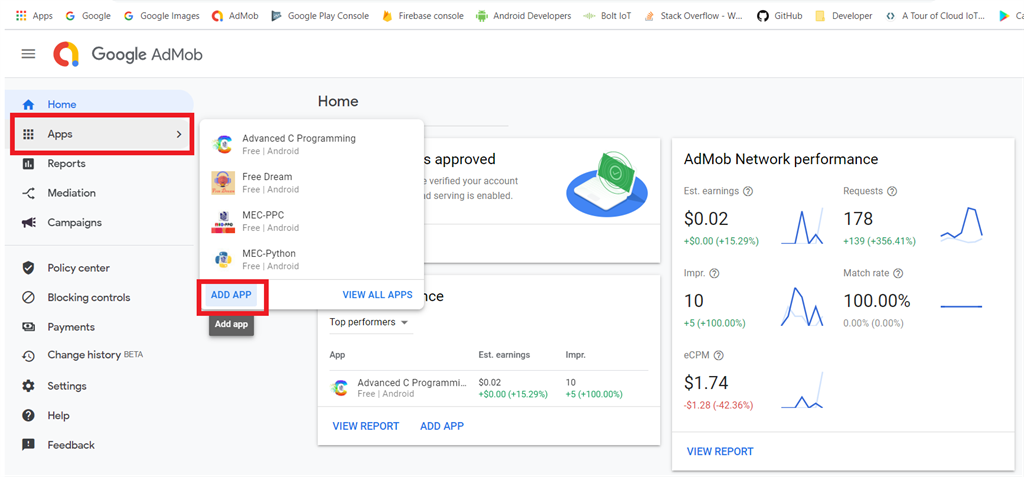Viewport: 1024px width, 477px height.
Task: Select MEC-PPC in apps popup
Action: coord(312,222)
